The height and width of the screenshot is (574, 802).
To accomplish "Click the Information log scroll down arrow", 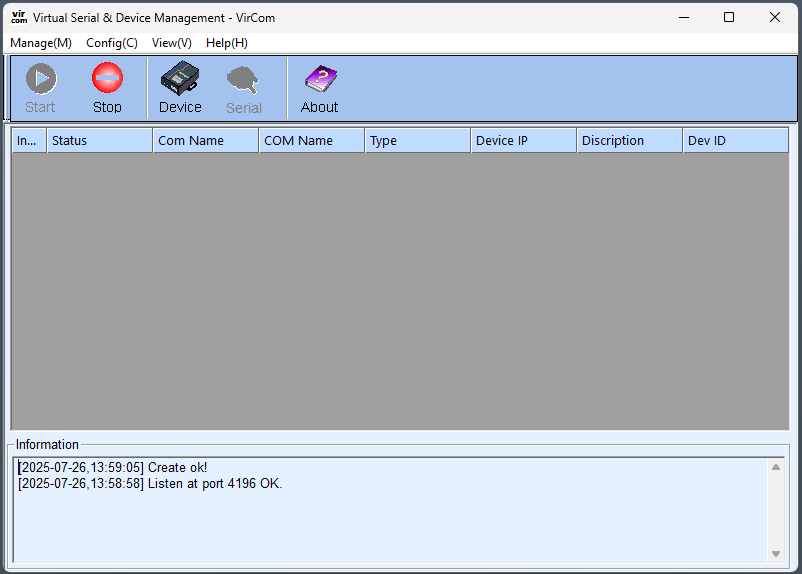I will point(776,554).
